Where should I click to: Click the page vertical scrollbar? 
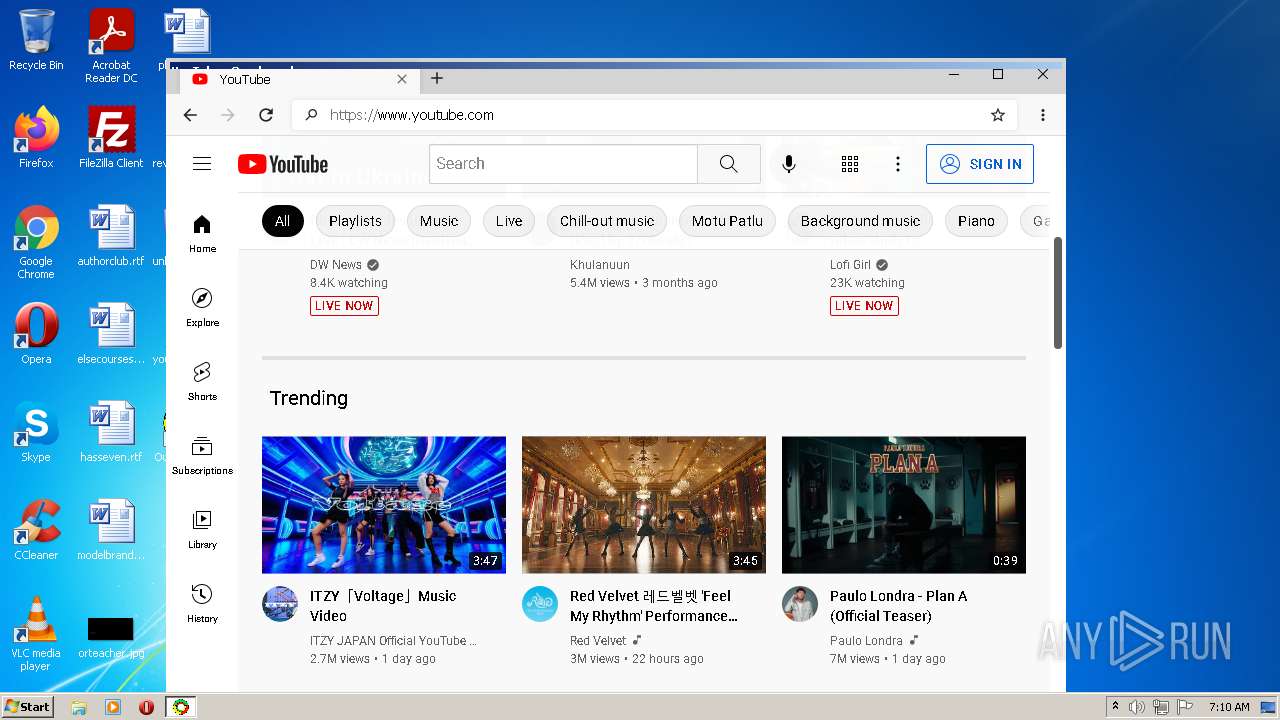coord(1058,292)
